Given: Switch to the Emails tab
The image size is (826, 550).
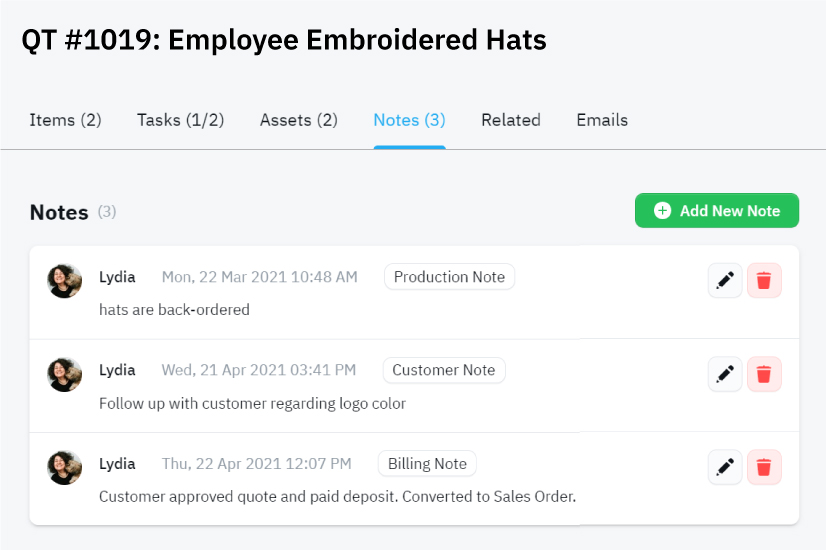Looking at the screenshot, I should pyautogui.click(x=602, y=120).
